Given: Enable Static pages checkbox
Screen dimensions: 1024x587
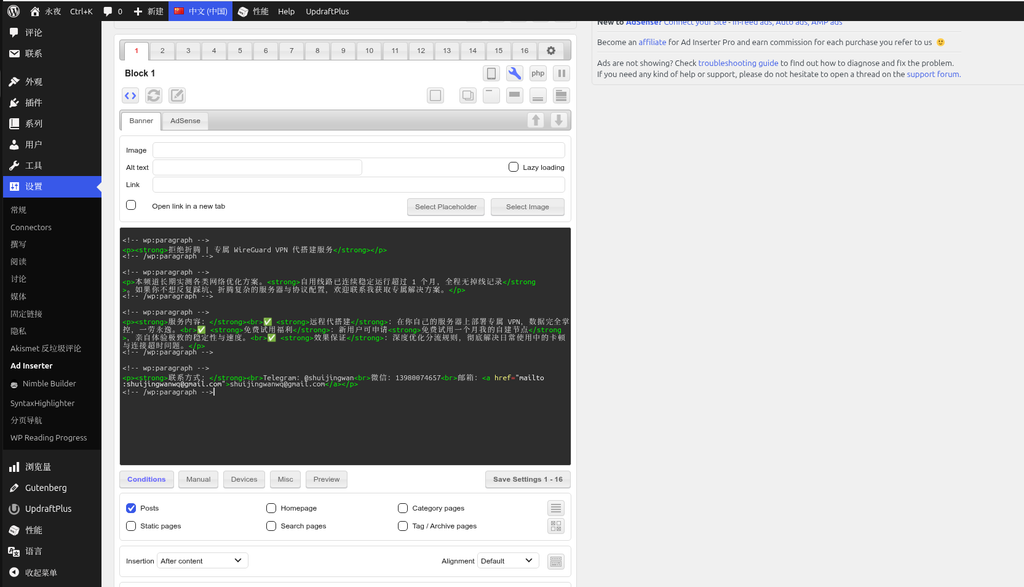Looking at the screenshot, I should click(131, 526).
